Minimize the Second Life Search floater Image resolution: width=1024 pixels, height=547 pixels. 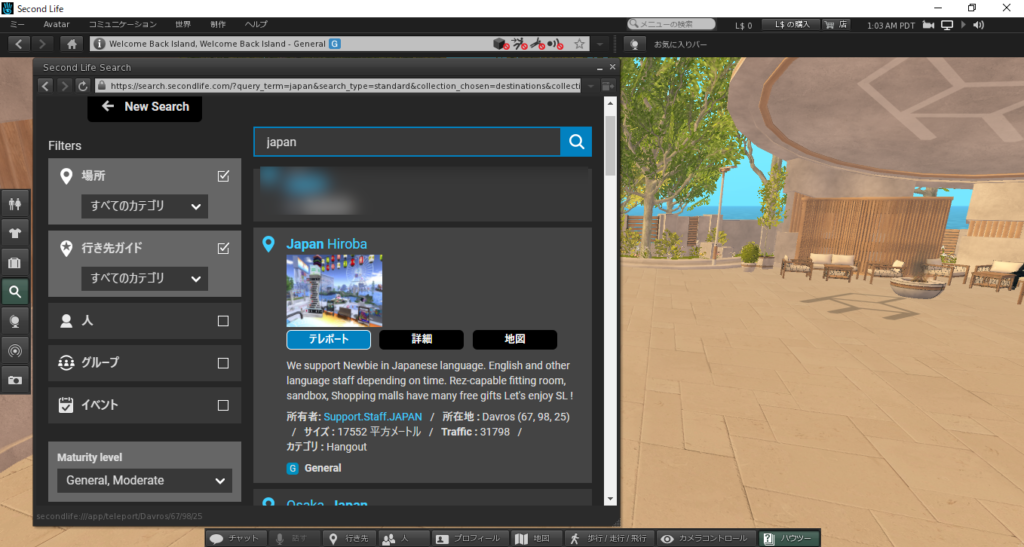pyautogui.click(x=599, y=67)
